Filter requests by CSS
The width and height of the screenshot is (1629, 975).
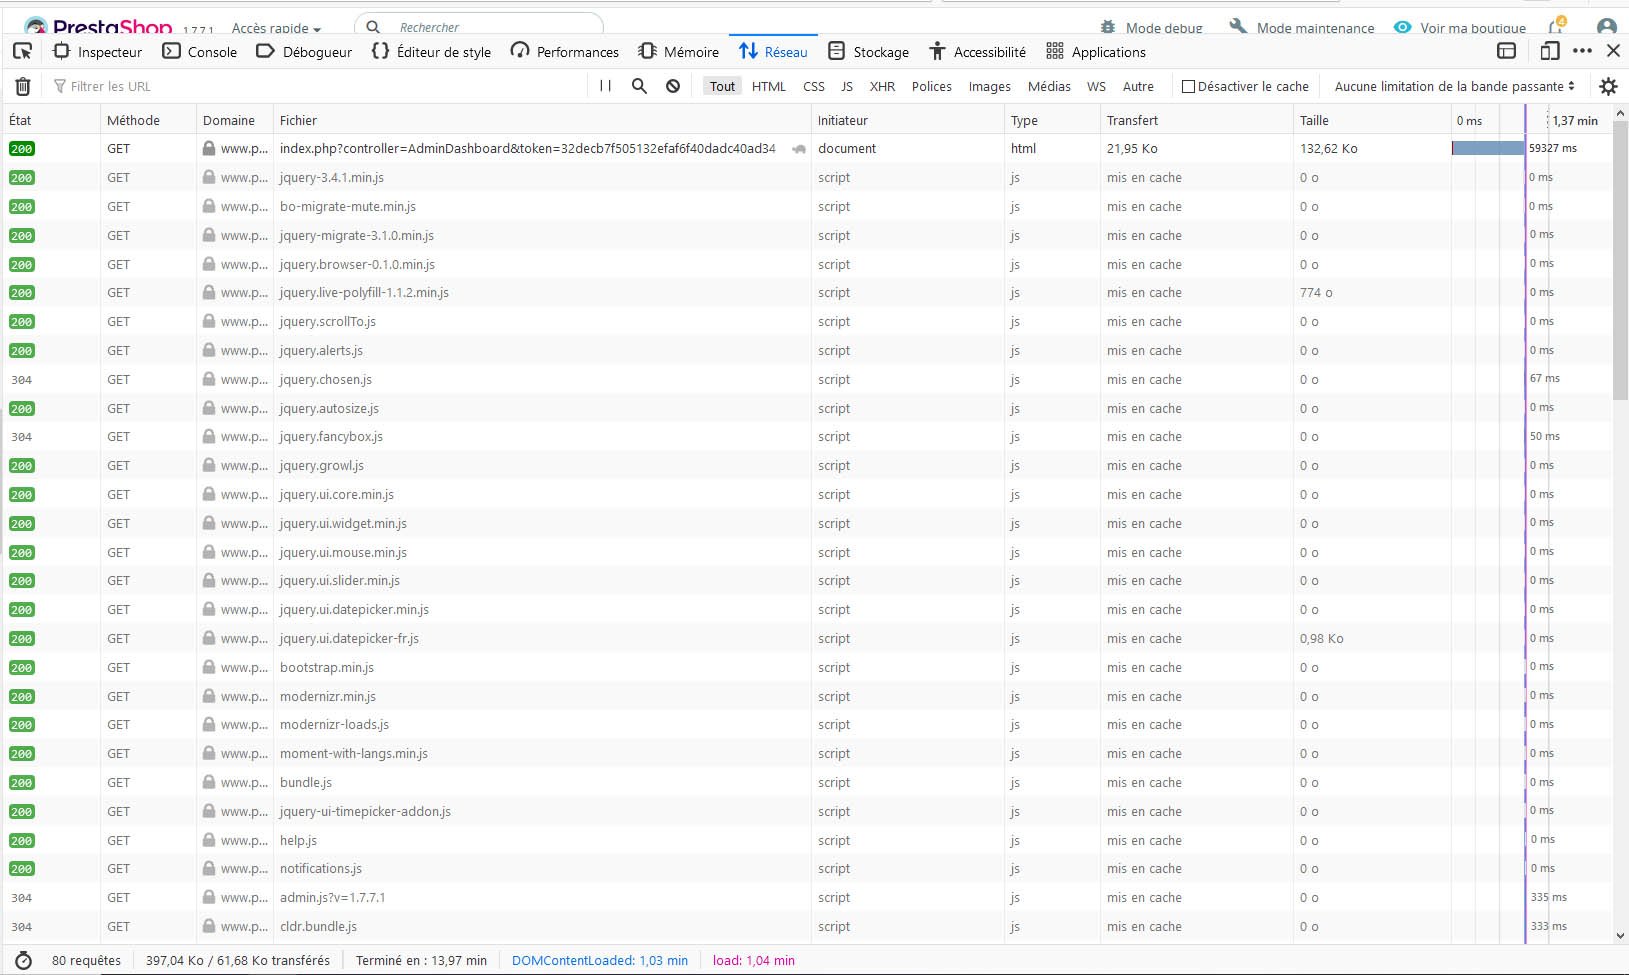point(814,87)
